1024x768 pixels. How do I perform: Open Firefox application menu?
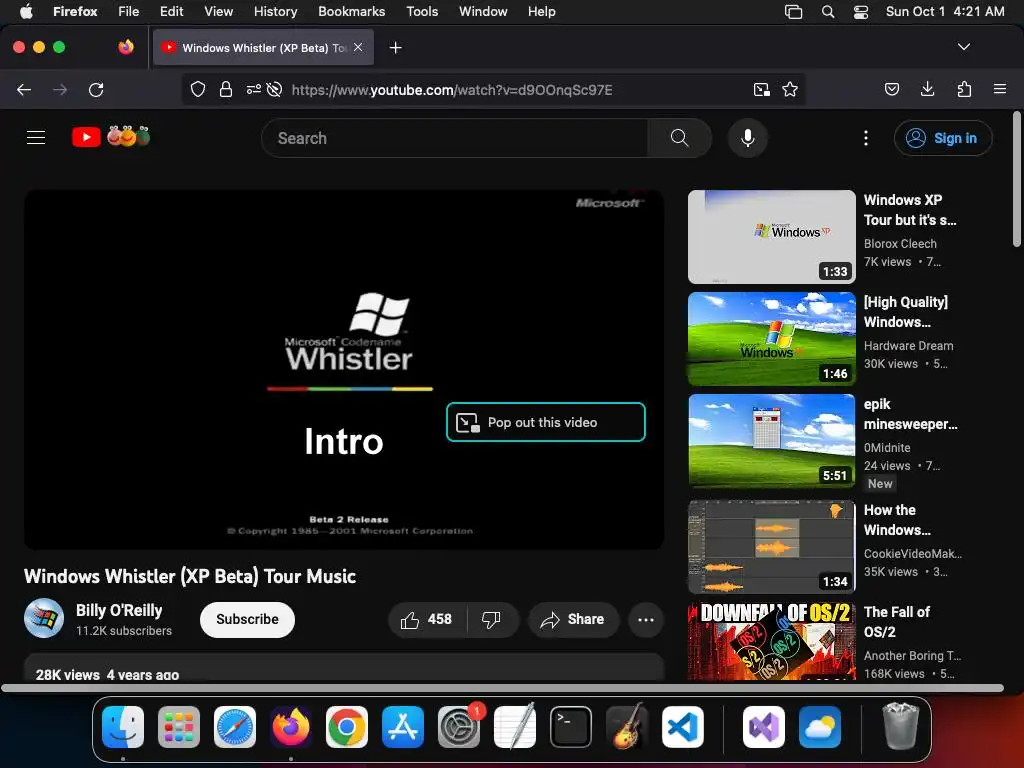(1000, 89)
